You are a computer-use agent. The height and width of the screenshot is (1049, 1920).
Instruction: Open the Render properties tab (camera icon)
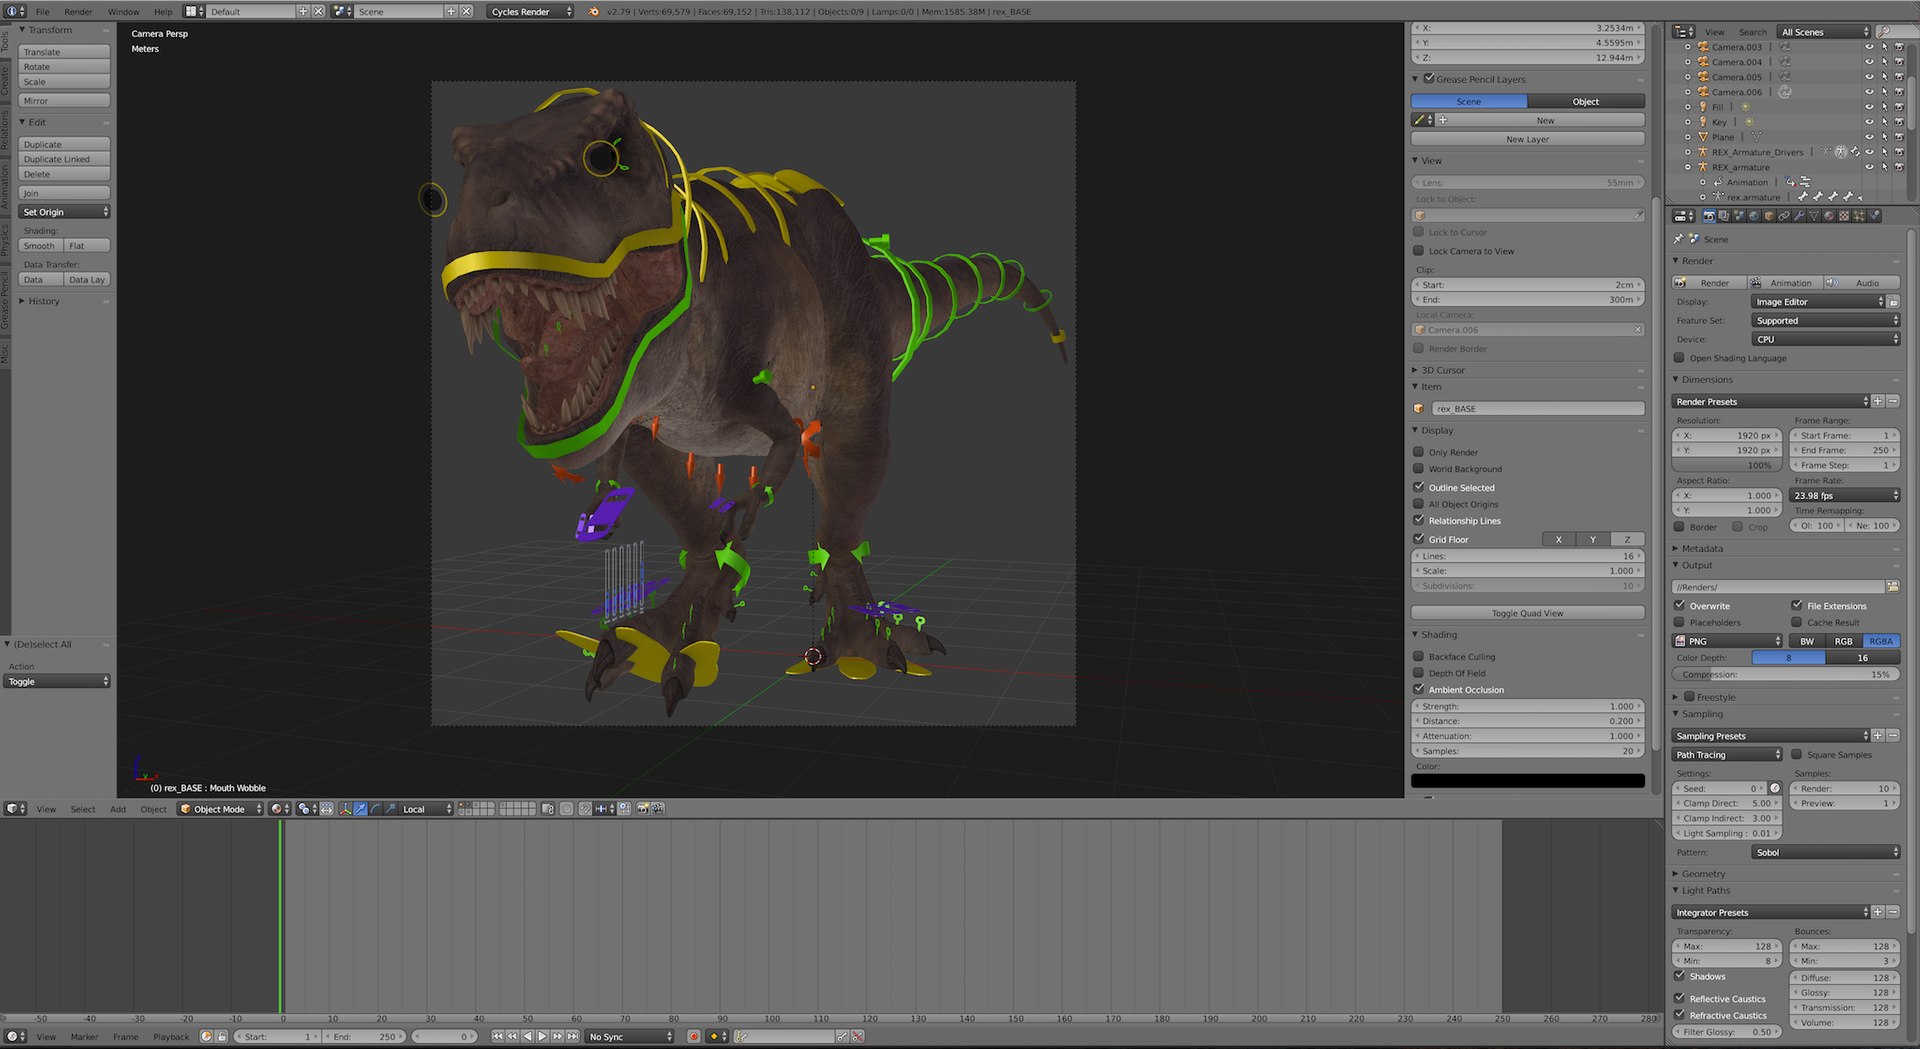(1709, 215)
